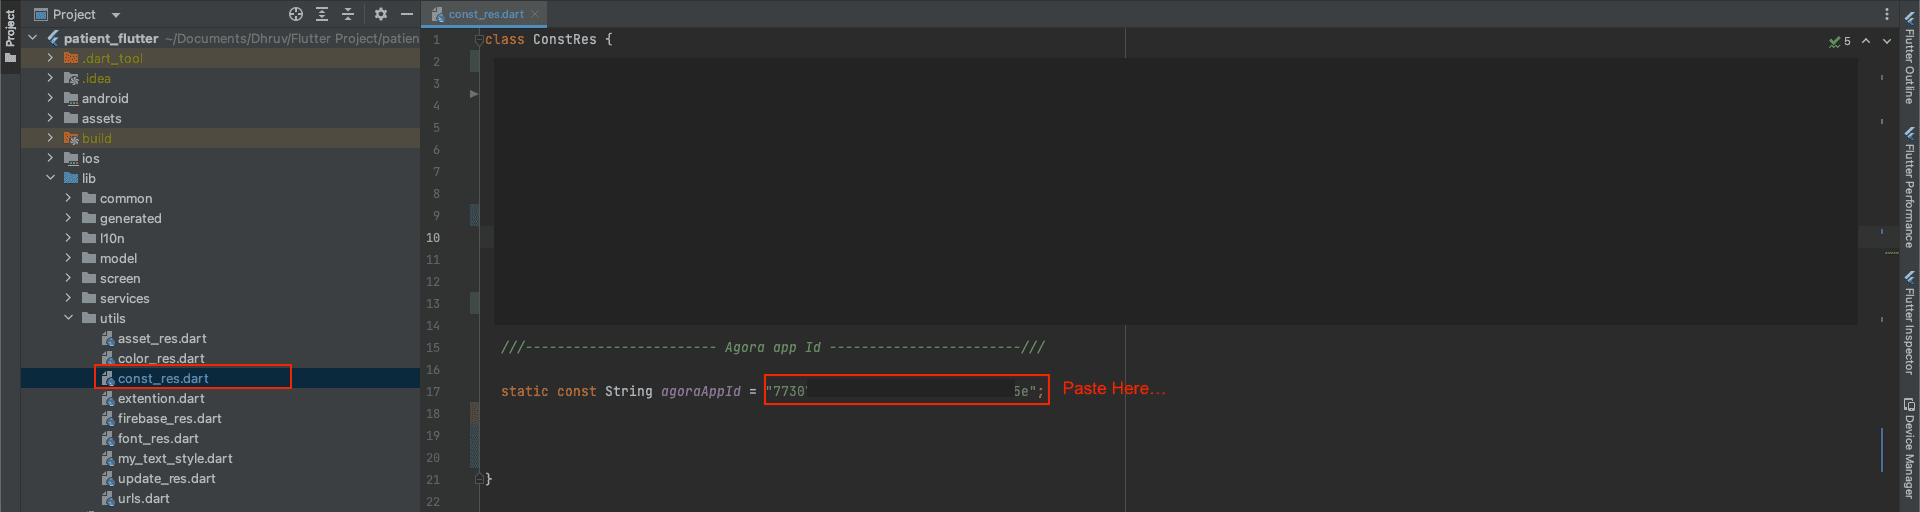The height and width of the screenshot is (512, 1920).
Task: Click the lib folder icon
Action: pos(71,178)
